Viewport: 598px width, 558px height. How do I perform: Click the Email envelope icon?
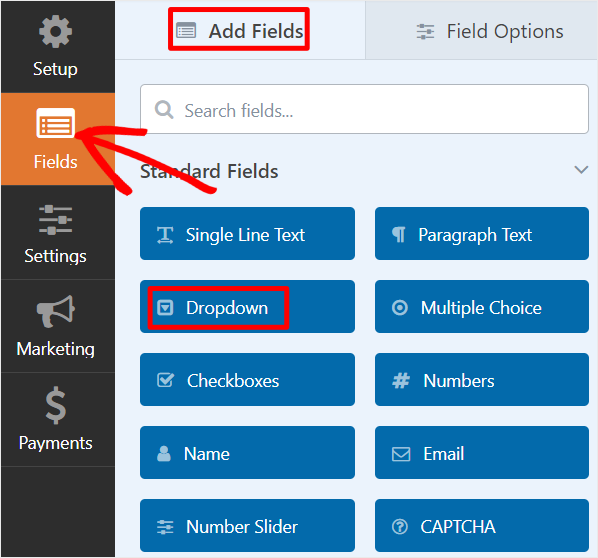(401, 454)
